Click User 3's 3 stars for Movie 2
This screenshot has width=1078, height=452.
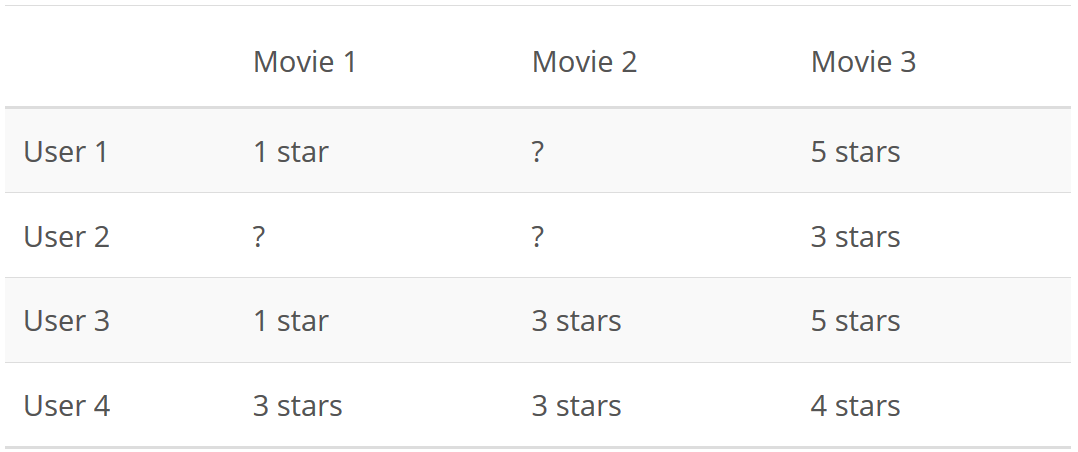(576, 321)
